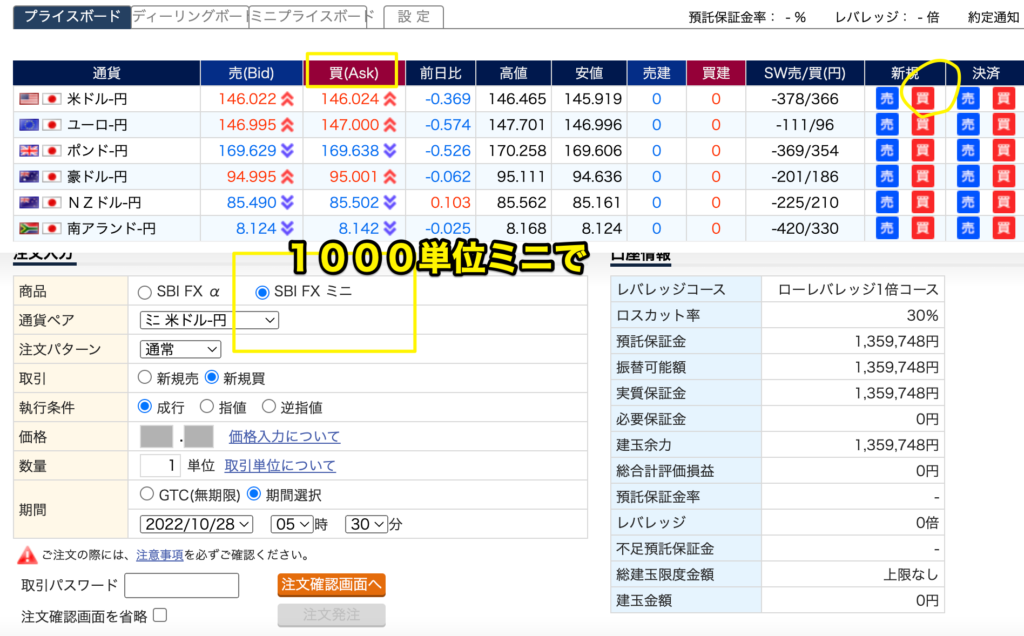1024x636 pixels.
Task: Select SBI FX α product radio
Action: tap(145, 292)
